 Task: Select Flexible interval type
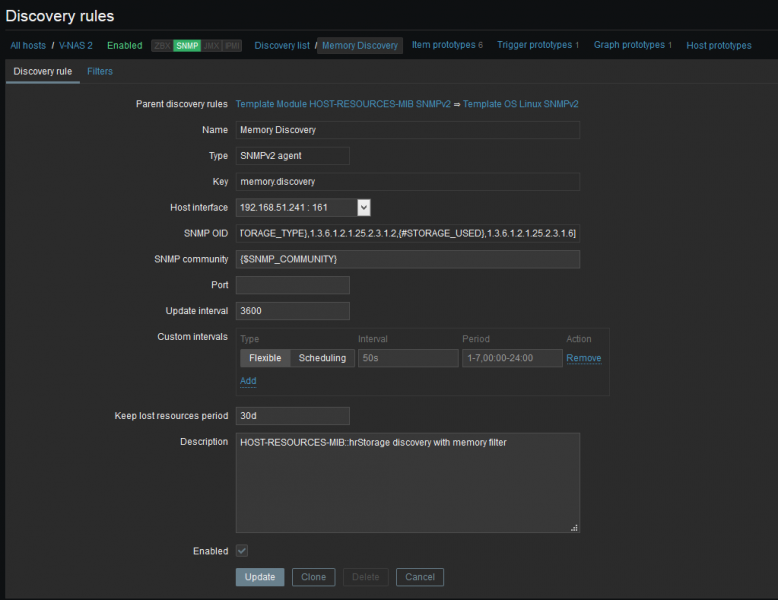265,358
